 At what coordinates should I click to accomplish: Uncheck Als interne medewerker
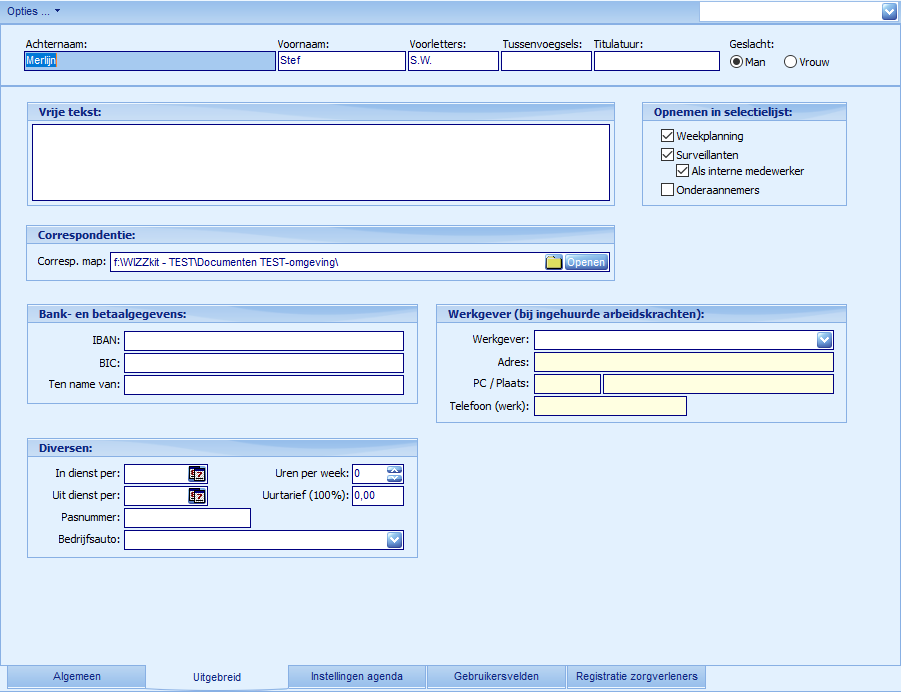click(682, 171)
